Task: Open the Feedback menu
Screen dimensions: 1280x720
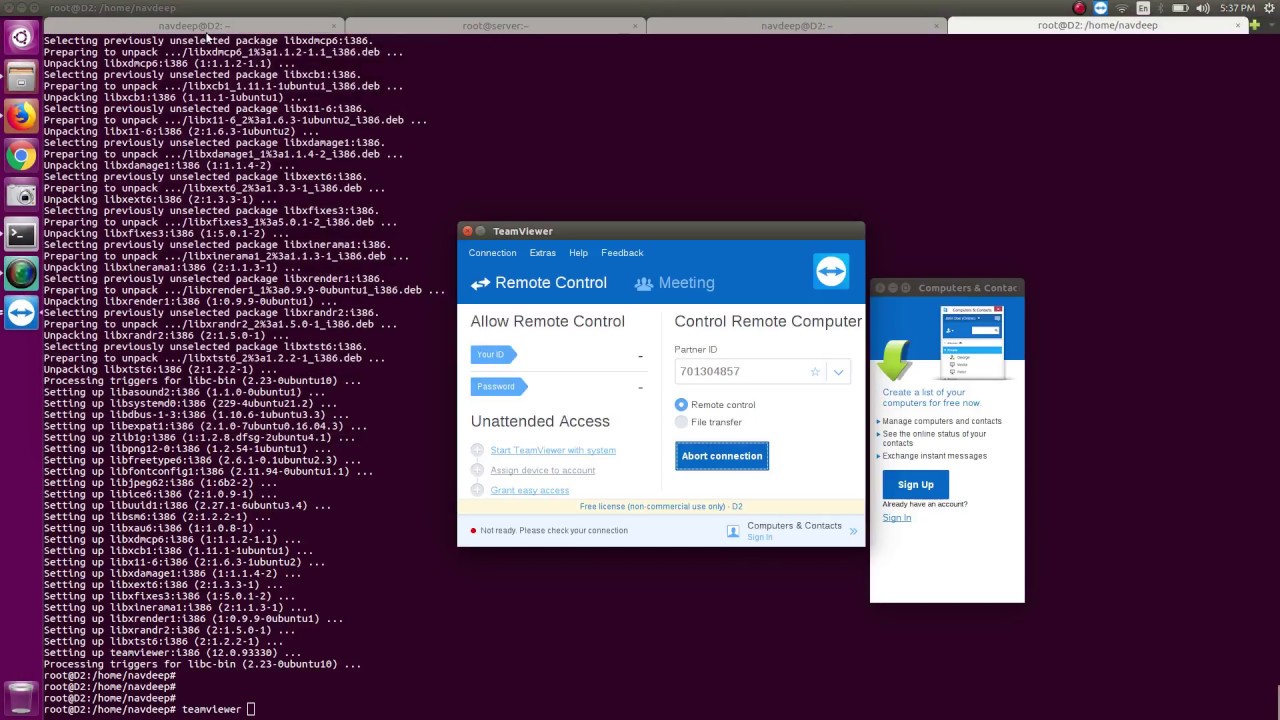Action: 622,253
